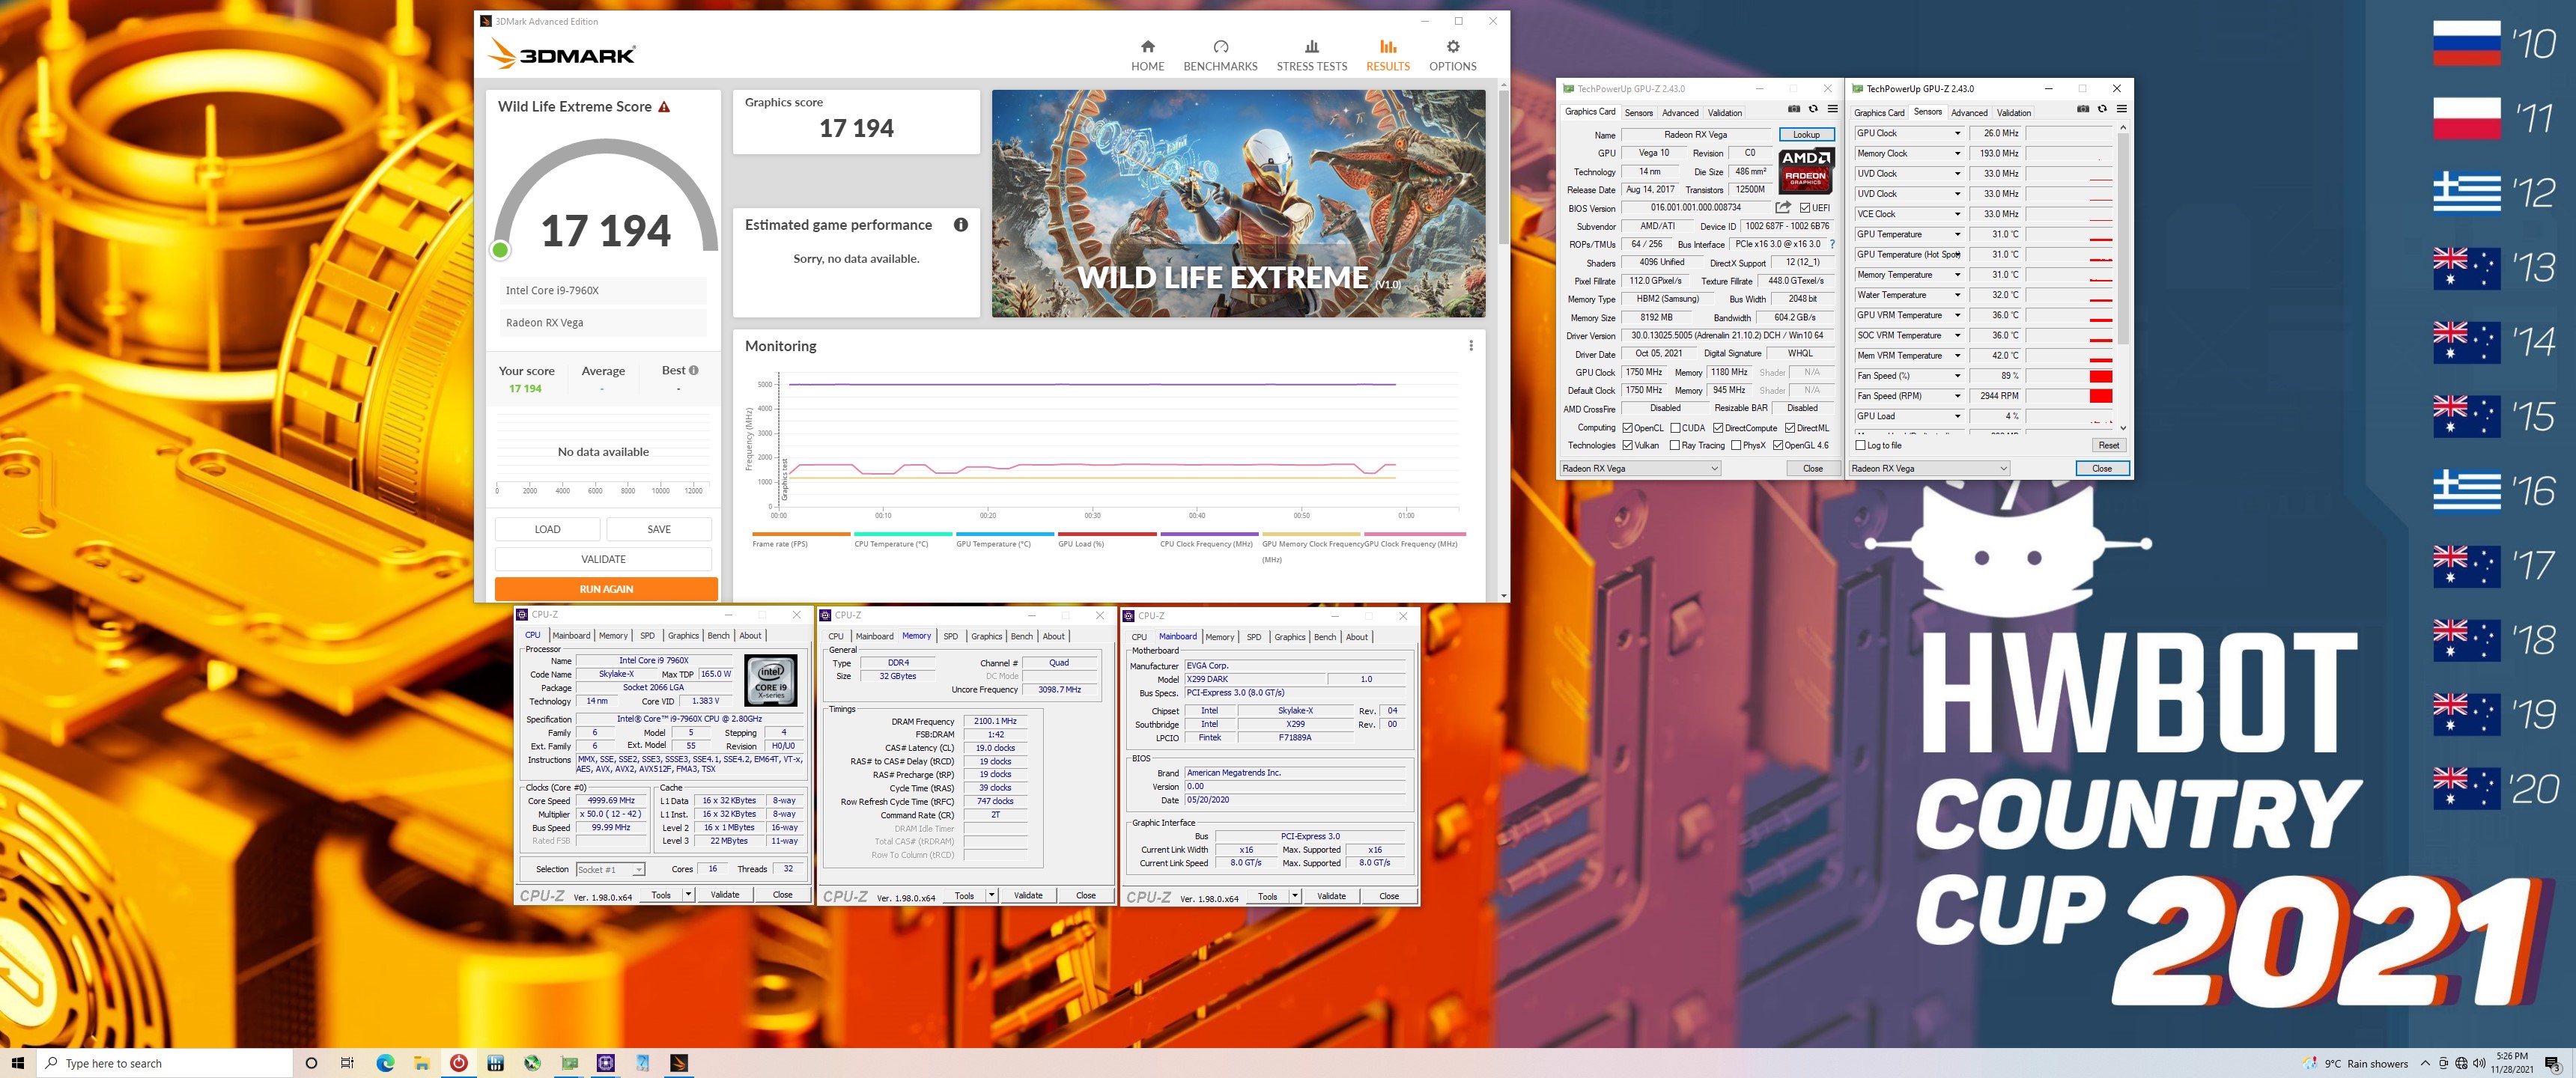The height and width of the screenshot is (1078, 2576).
Task: Open Task View on the taskbar
Action: click(347, 1063)
